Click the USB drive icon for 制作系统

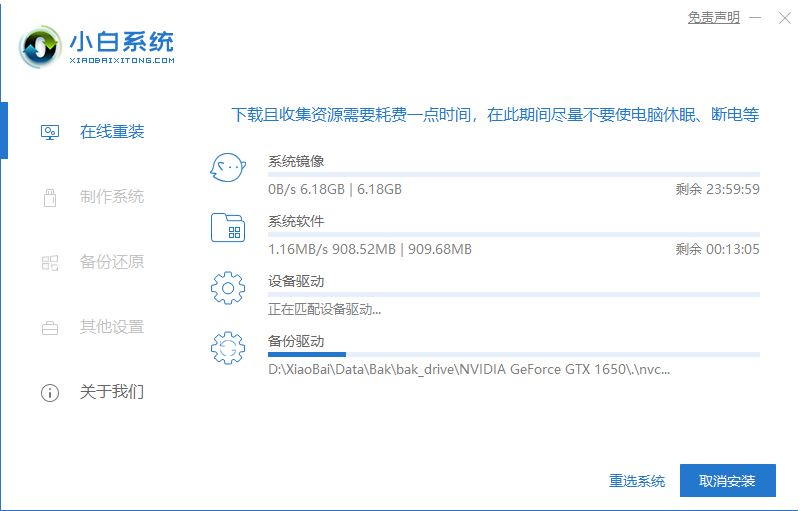pyautogui.click(x=49, y=197)
